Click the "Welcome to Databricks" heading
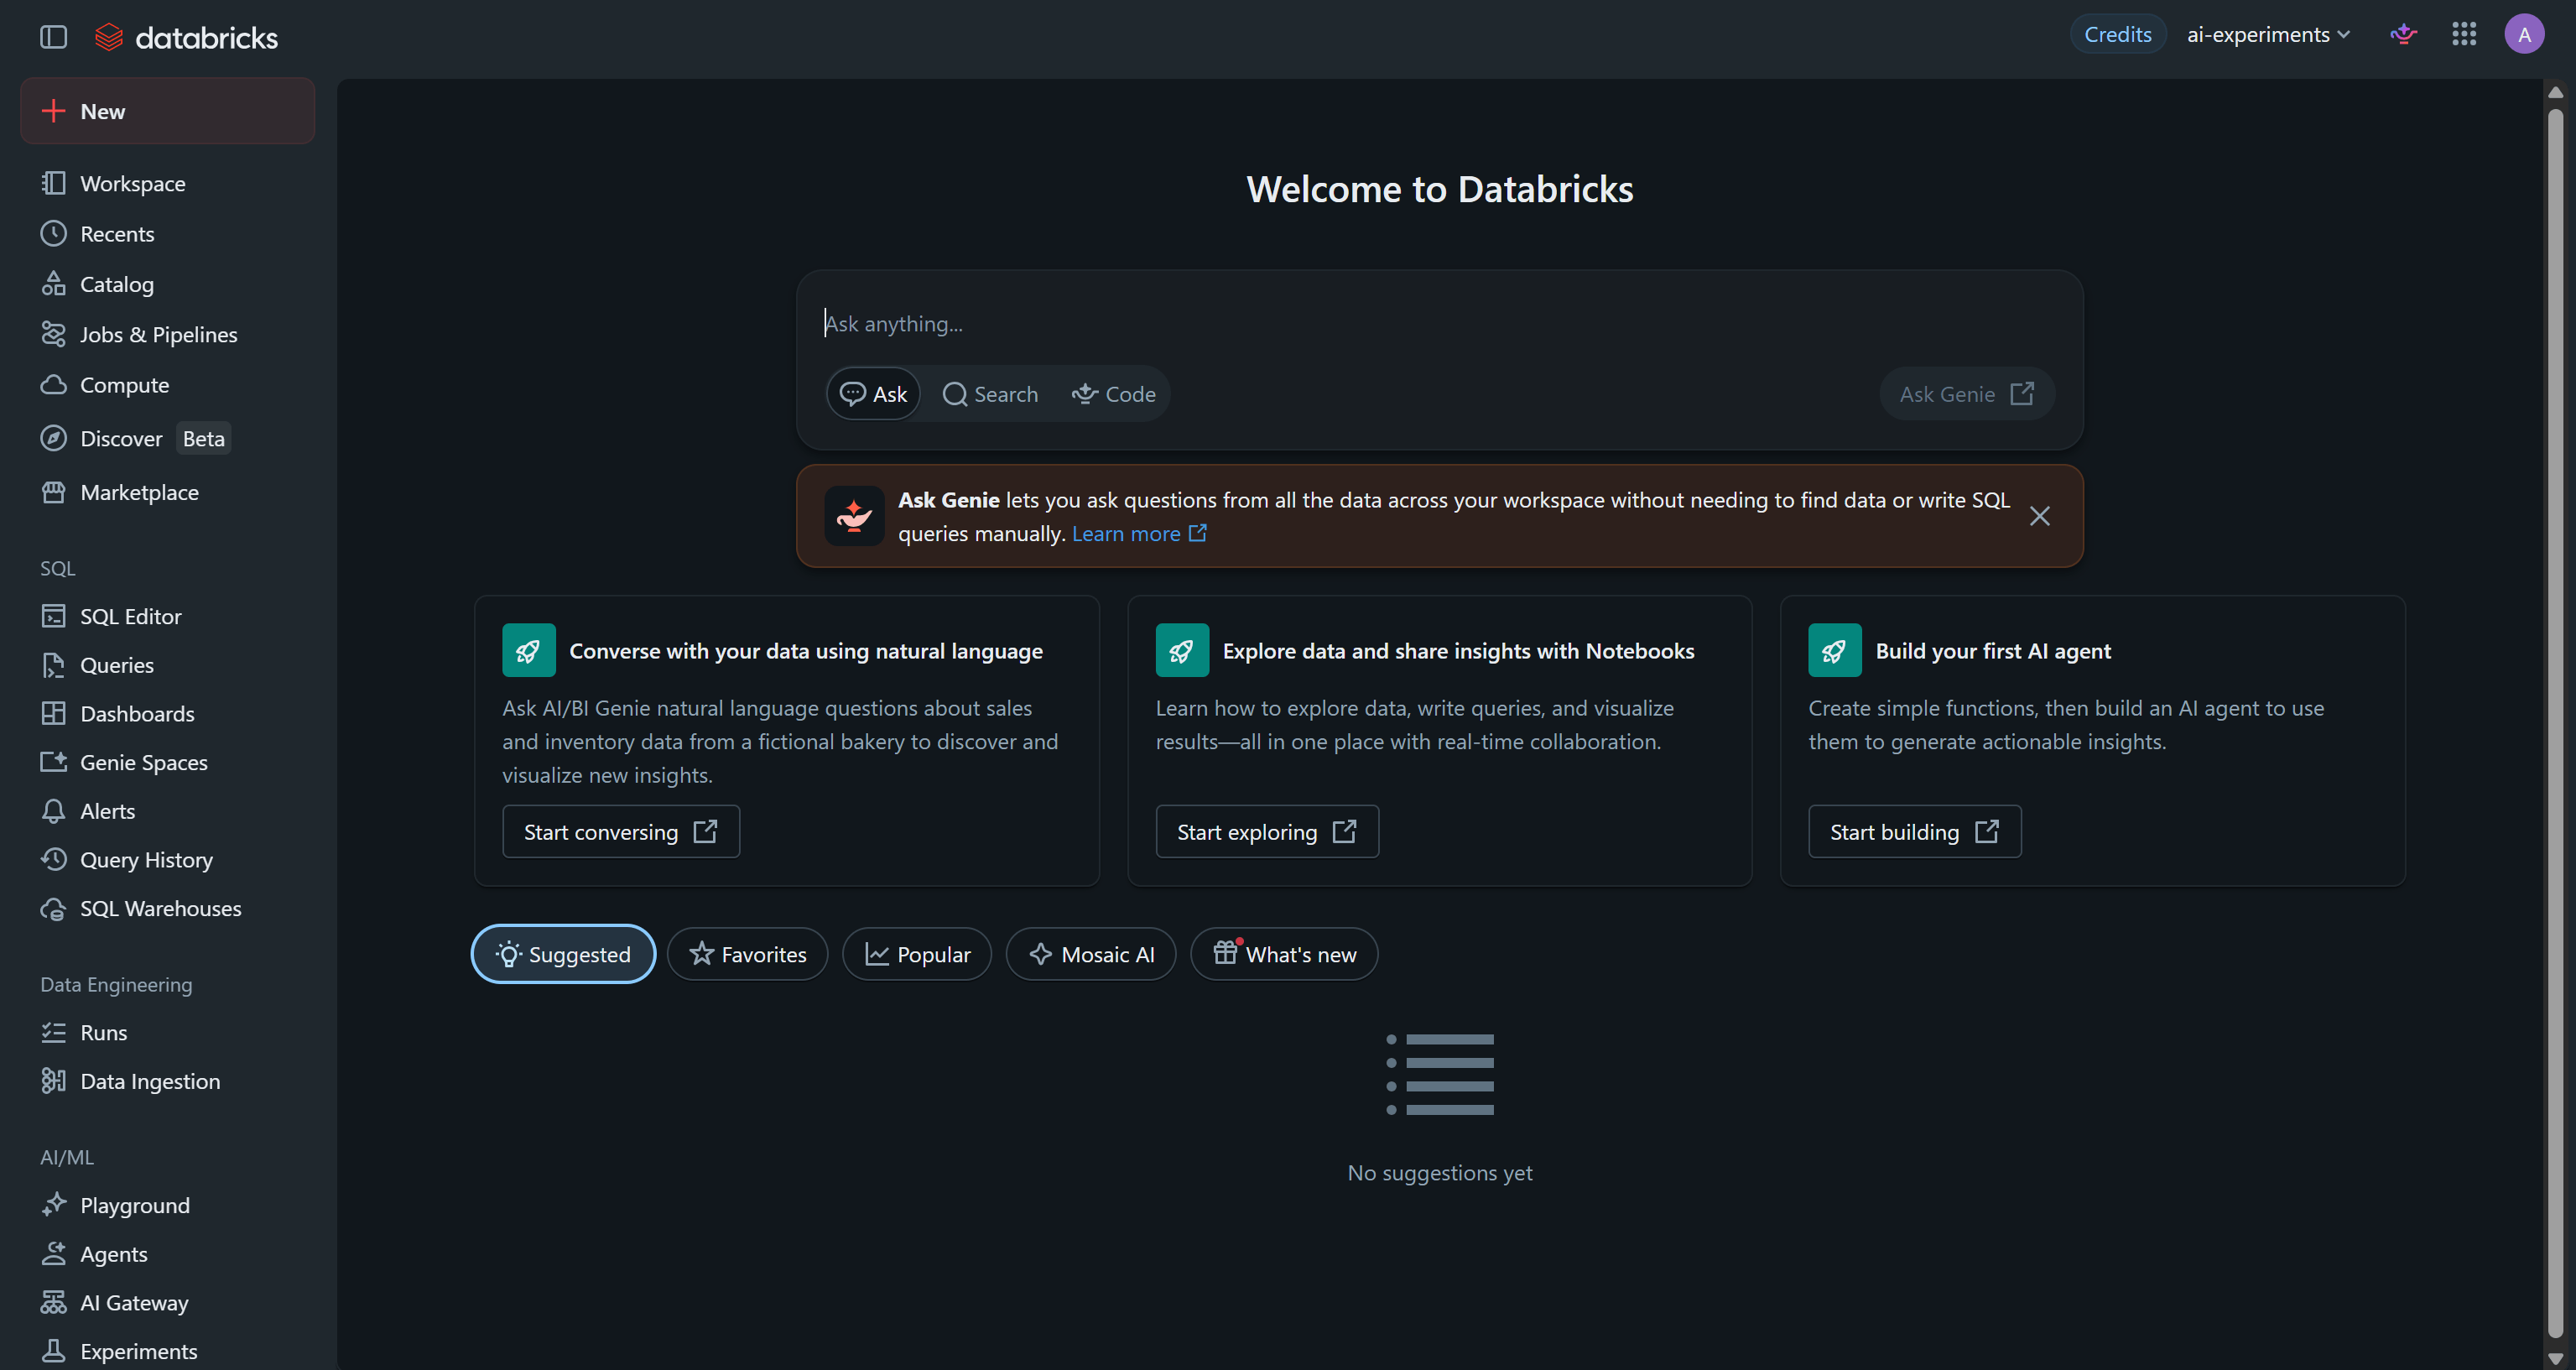The image size is (2576, 1370). [x=1439, y=190]
